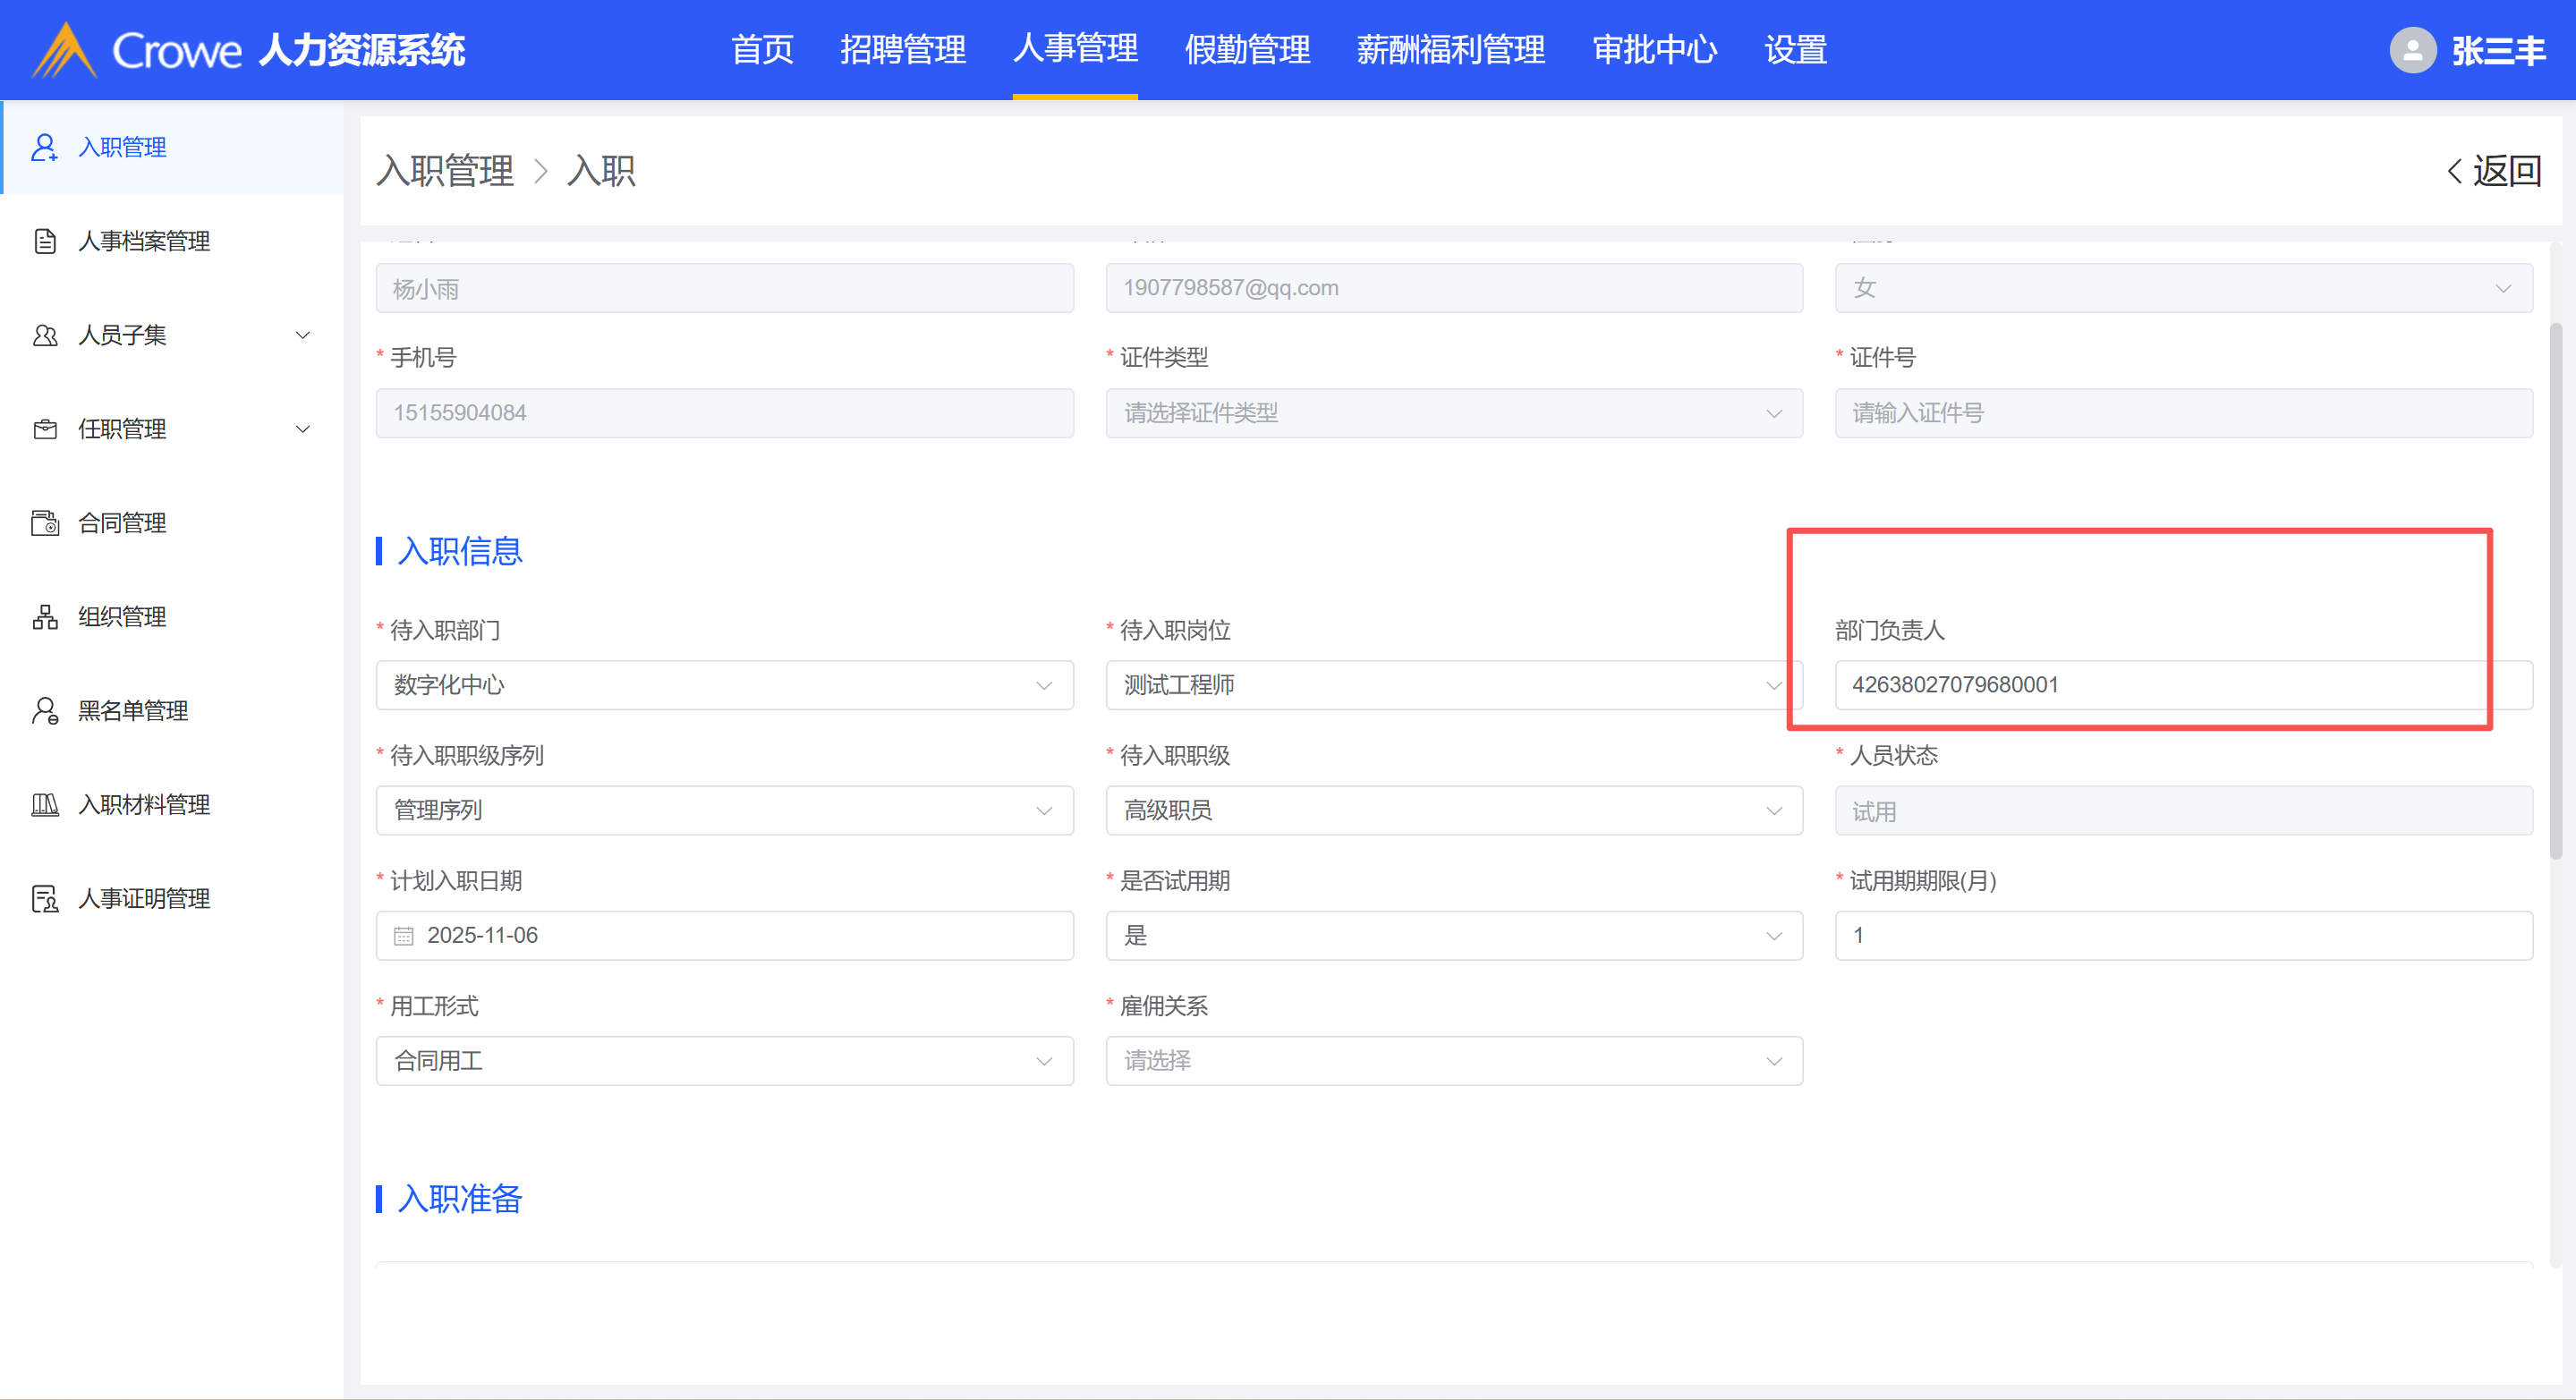This screenshot has height=1400, width=2576.
Task: Click the 人事证明管理 certificate icon
Action: point(44,899)
